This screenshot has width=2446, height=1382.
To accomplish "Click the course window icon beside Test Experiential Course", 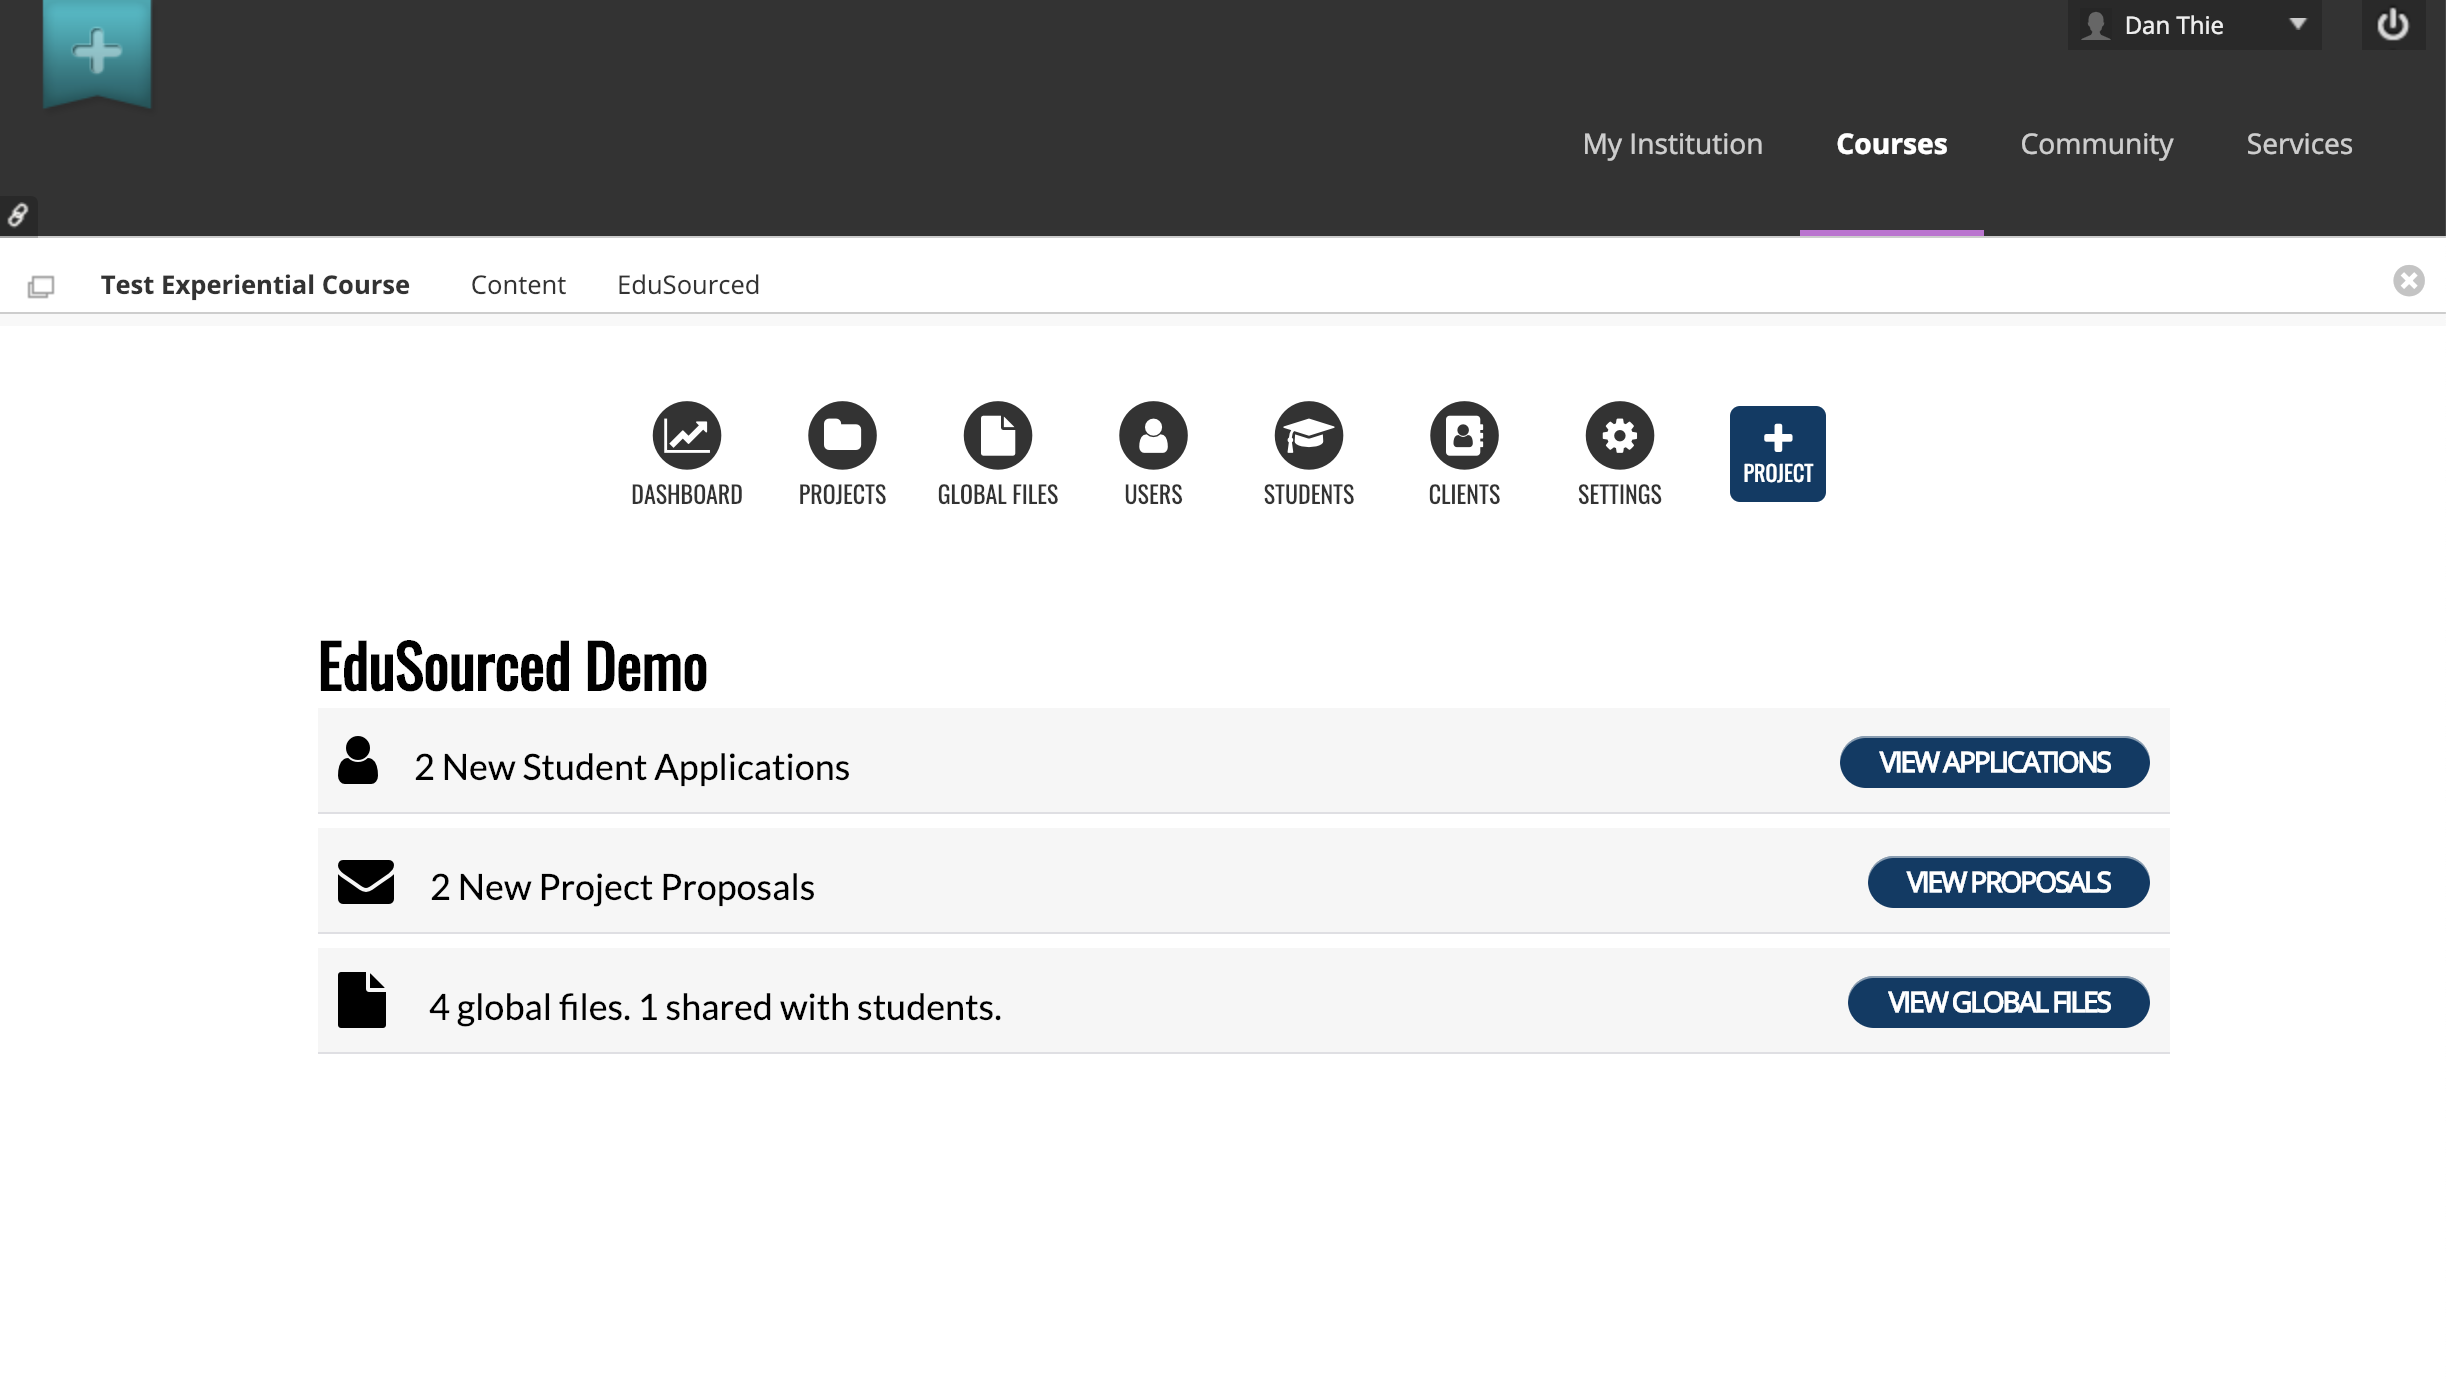I will click(x=41, y=287).
